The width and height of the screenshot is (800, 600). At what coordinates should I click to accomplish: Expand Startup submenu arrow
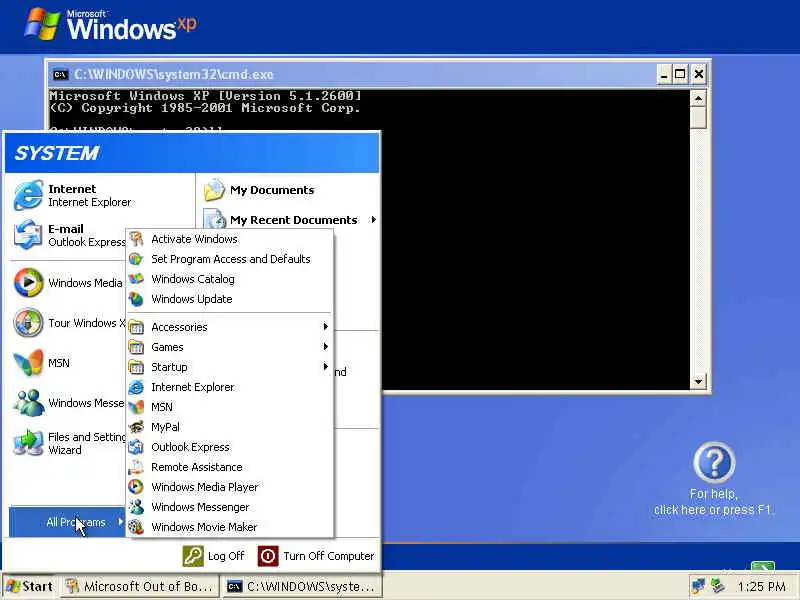pyautogui.click(x=325, y=366)
